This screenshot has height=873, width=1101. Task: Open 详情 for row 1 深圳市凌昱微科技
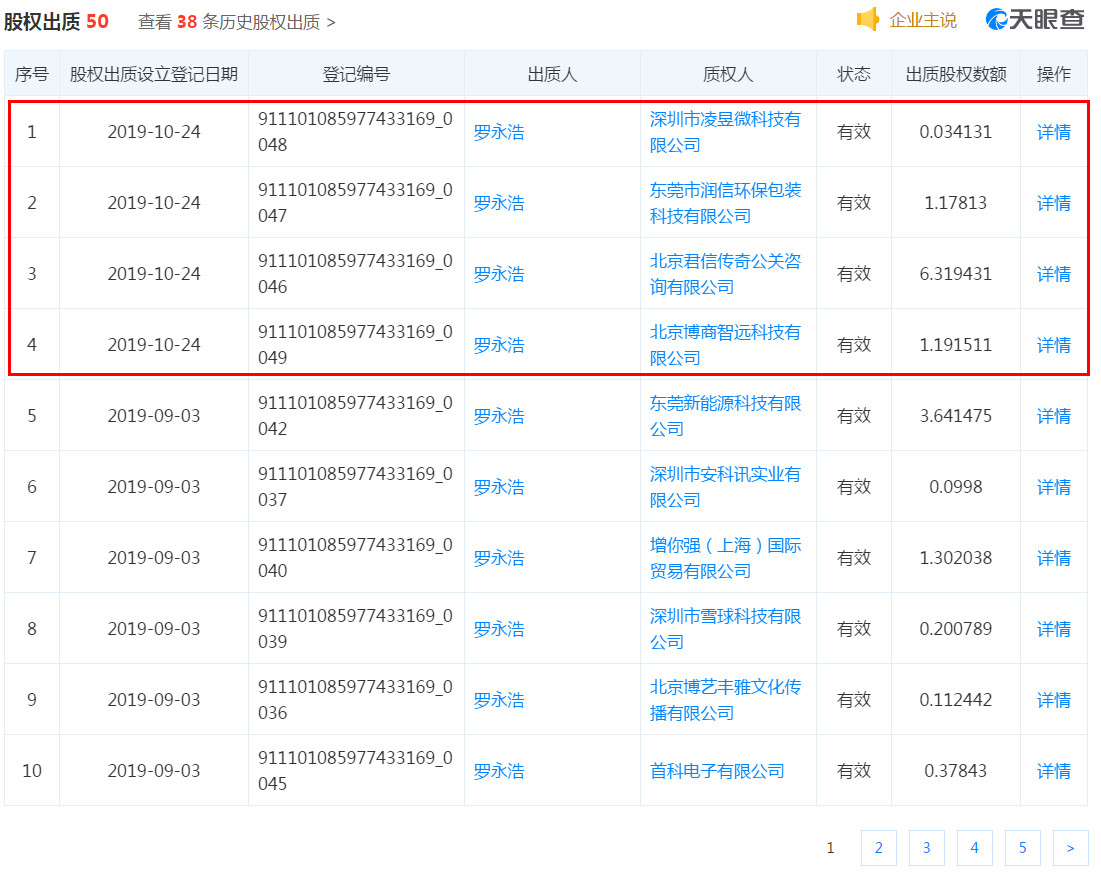coord(1053,132)
